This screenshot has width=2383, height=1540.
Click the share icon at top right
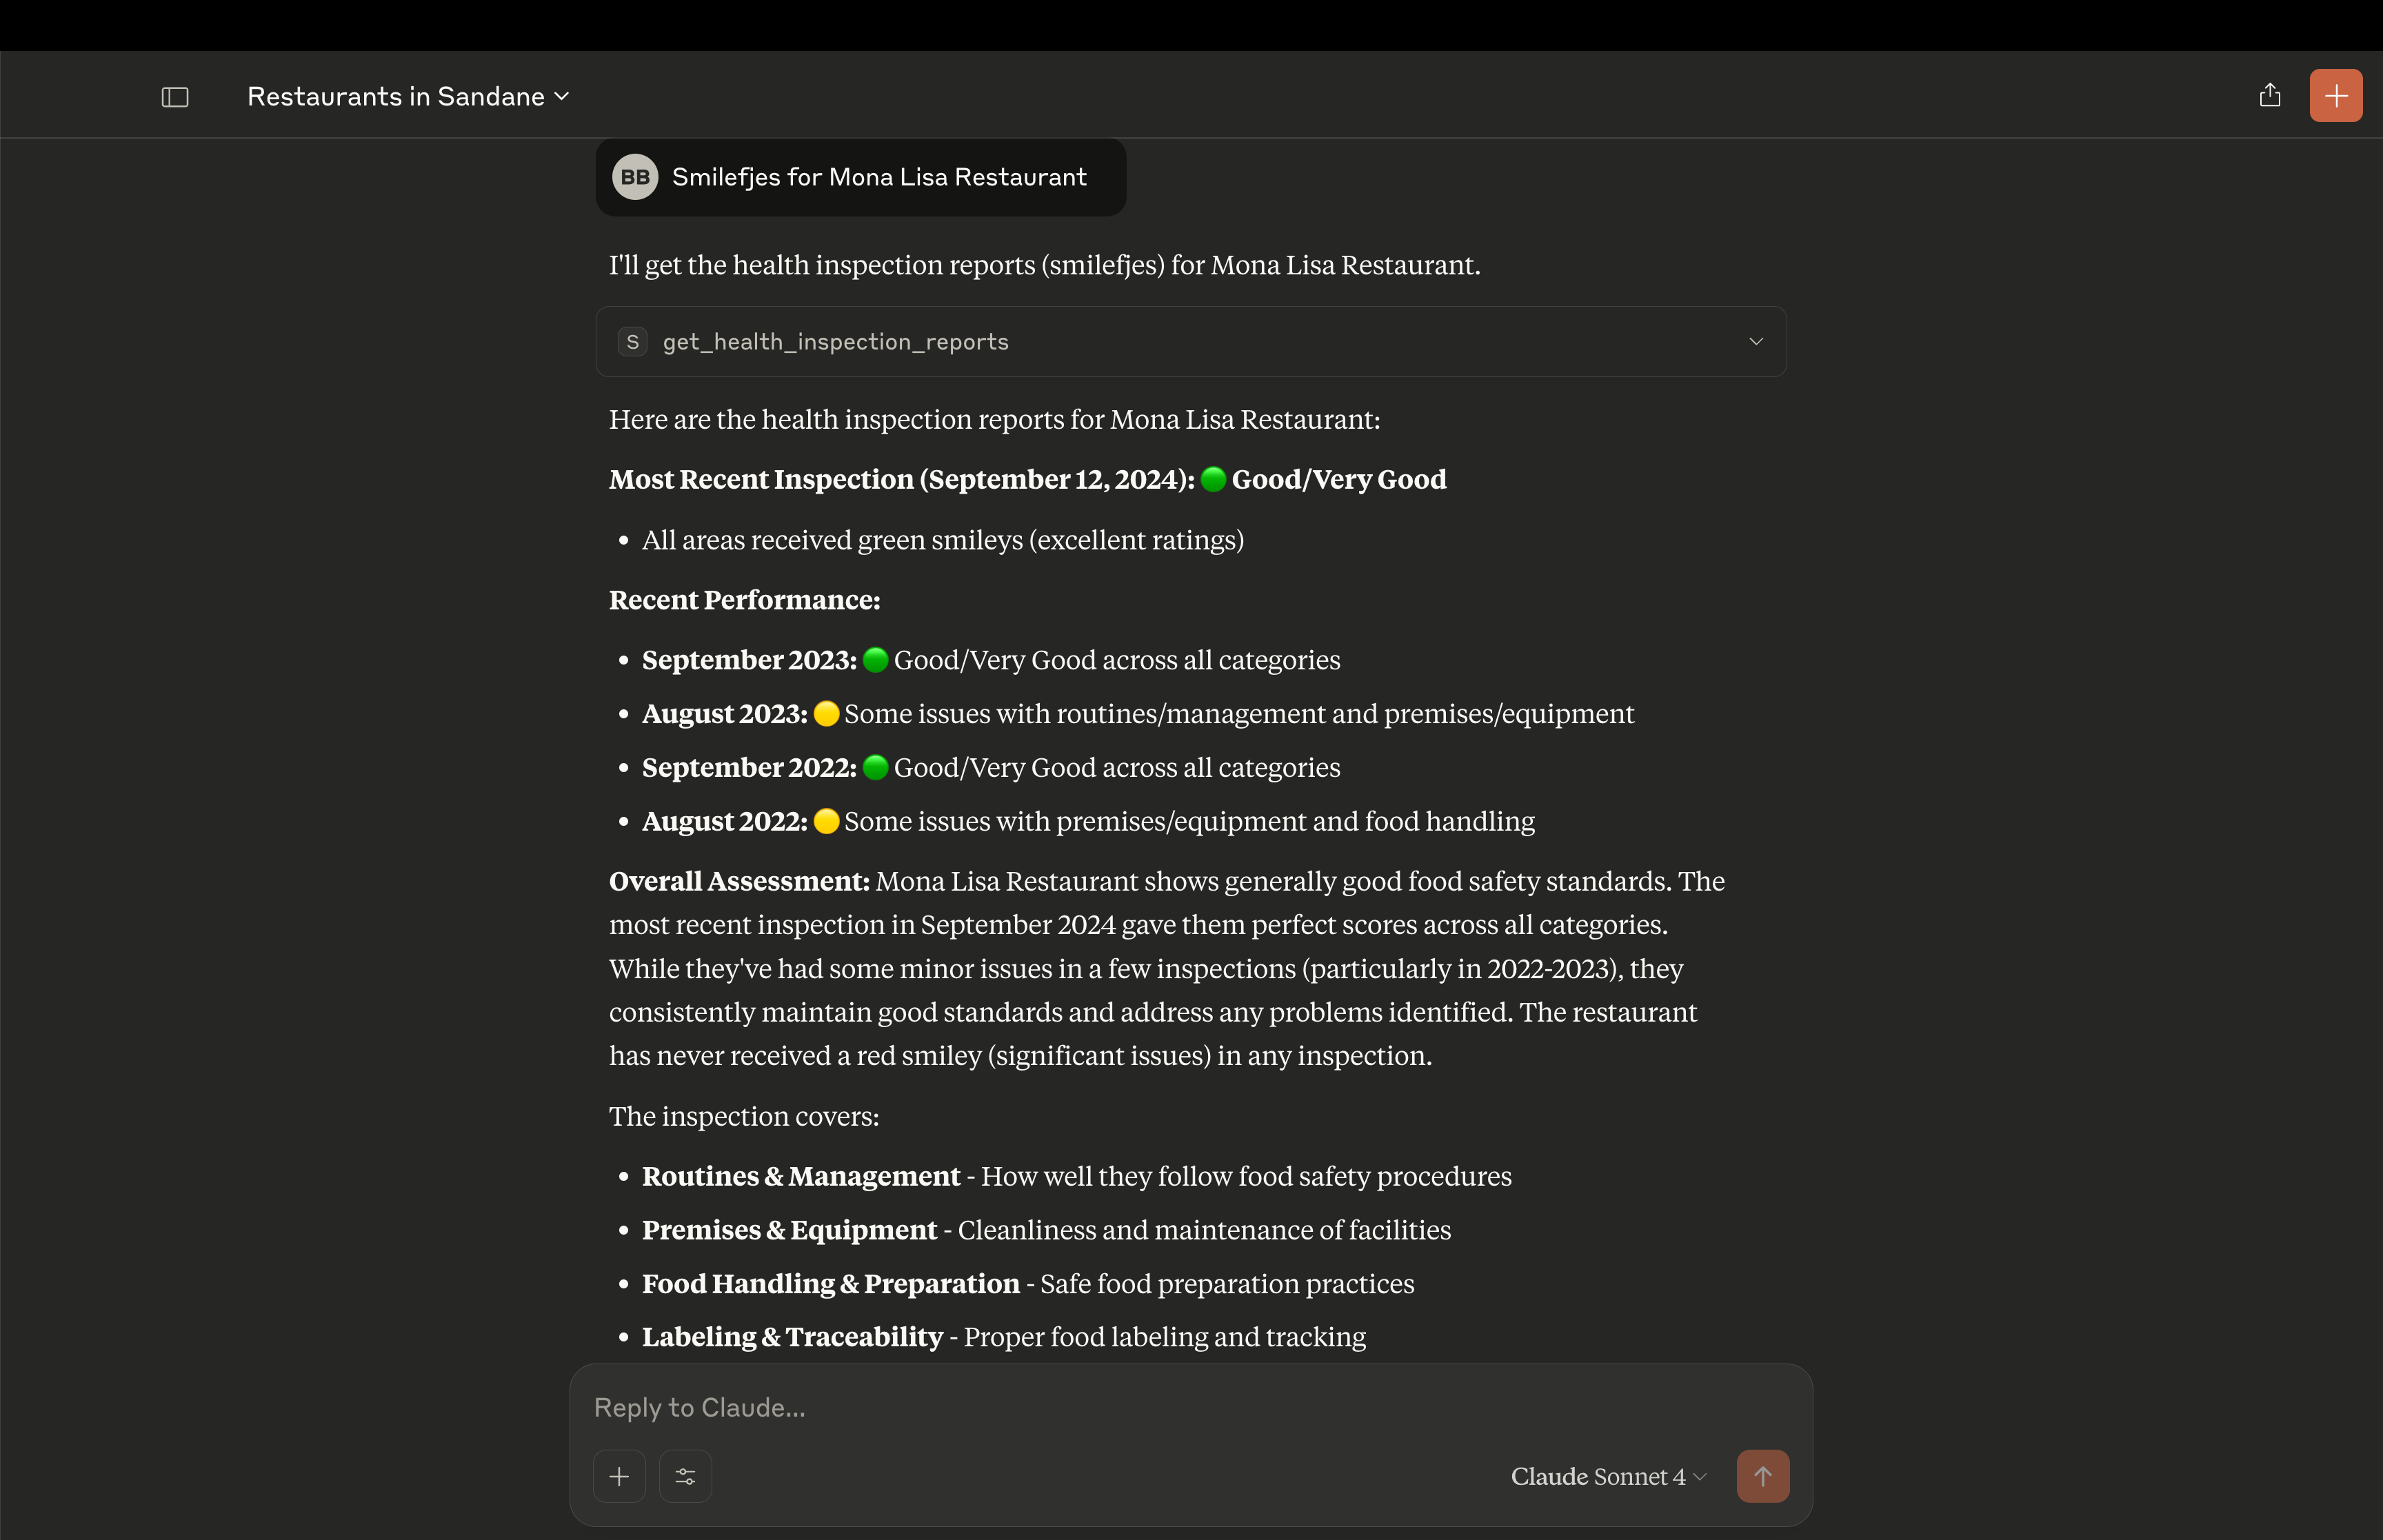pyautogui.click(x=2270, y=96)
